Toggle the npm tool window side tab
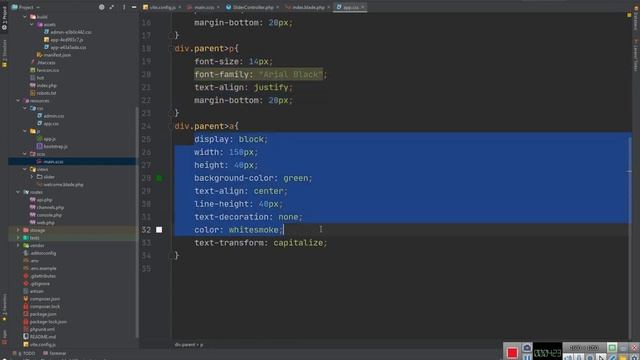Image resolution: width=640 pixels, height=360 pixels. [x=4, y=337]
